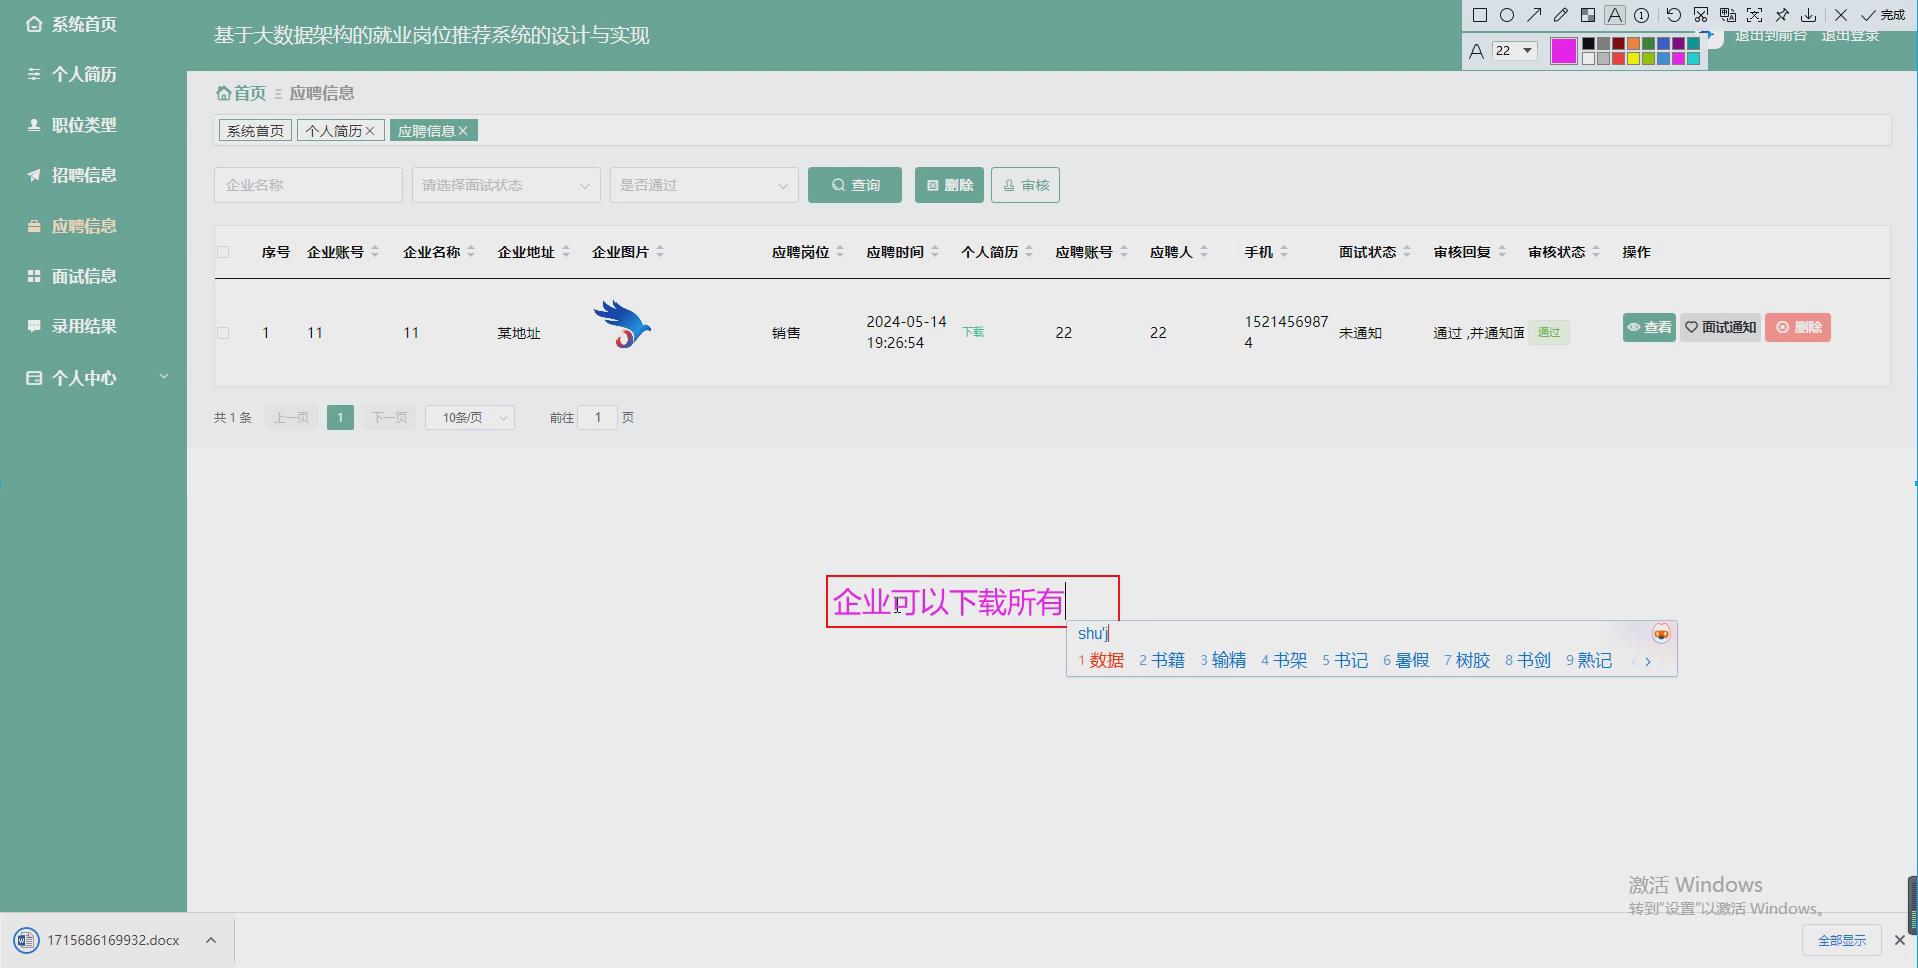This screenshot has height=968, width=1918.
Task: Select the mosaic blur tool
Action: [1588, 15]
